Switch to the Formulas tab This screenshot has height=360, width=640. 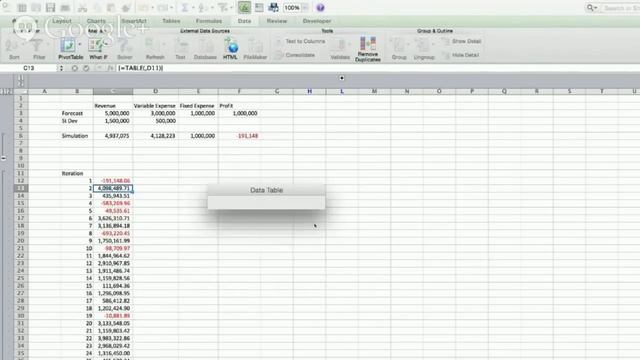[209, 21]
